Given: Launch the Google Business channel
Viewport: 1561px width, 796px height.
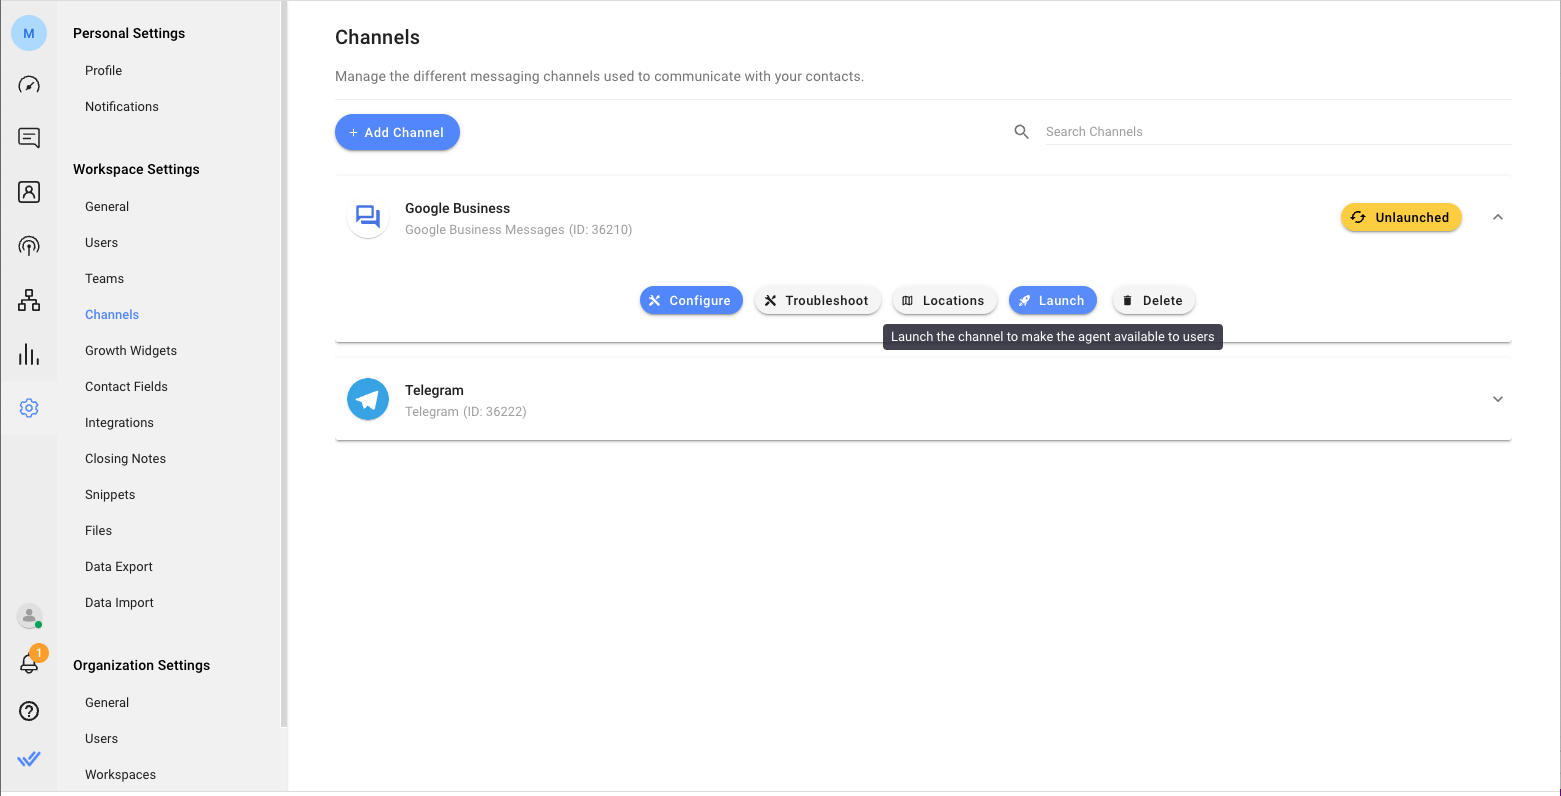Looking at the screenshot, I should pyautogui.click(x=1052, y=301).
